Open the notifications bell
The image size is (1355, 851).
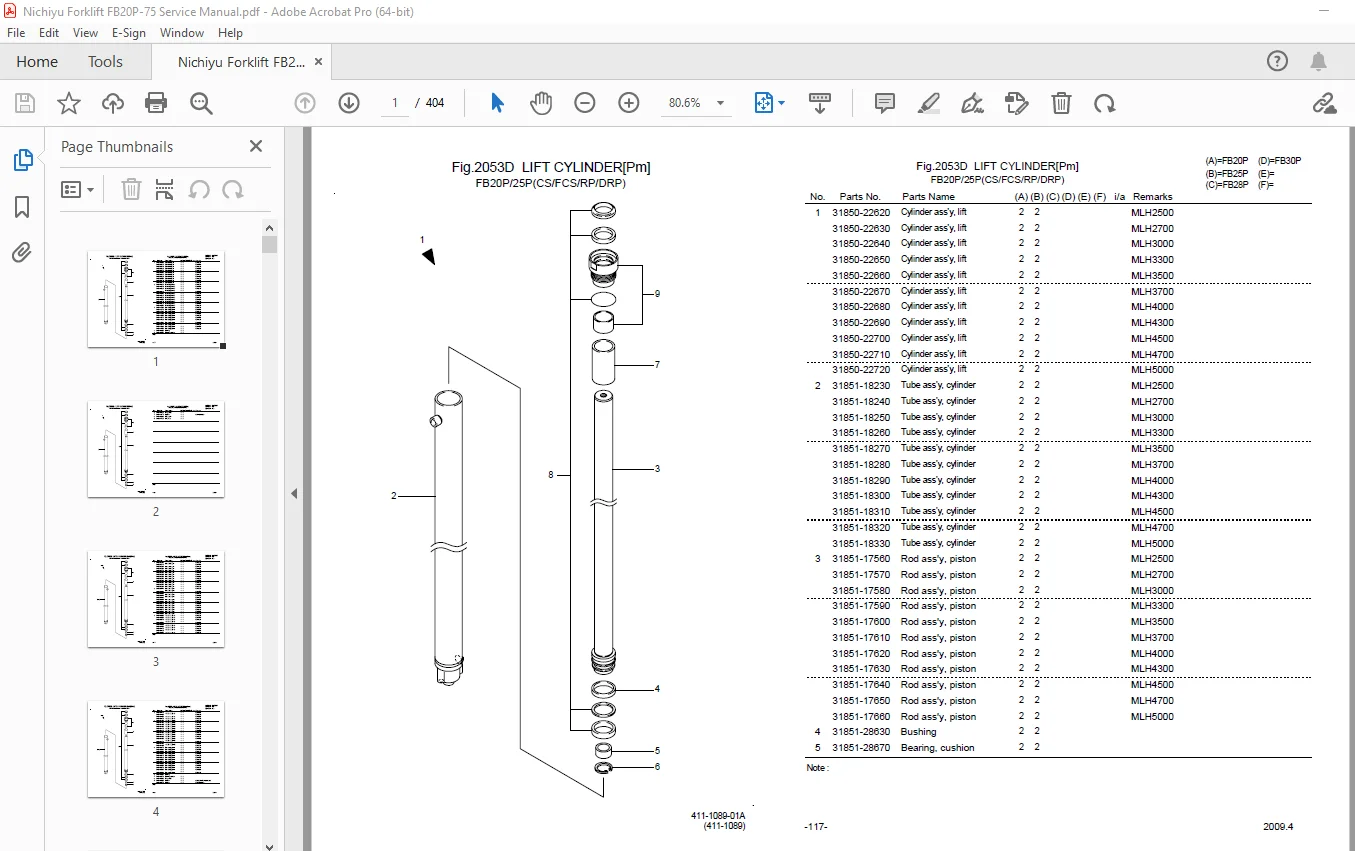1319,61
